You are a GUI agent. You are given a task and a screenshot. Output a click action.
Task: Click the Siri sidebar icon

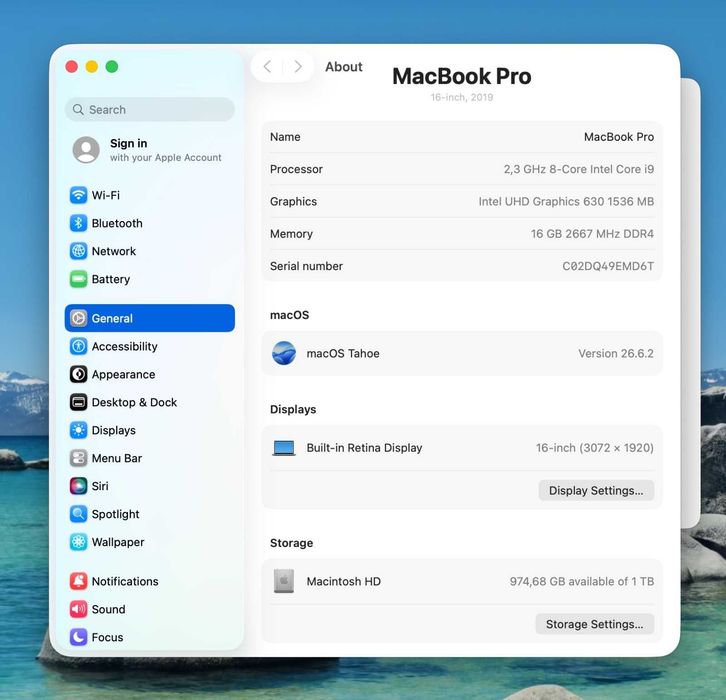[78, 486]
